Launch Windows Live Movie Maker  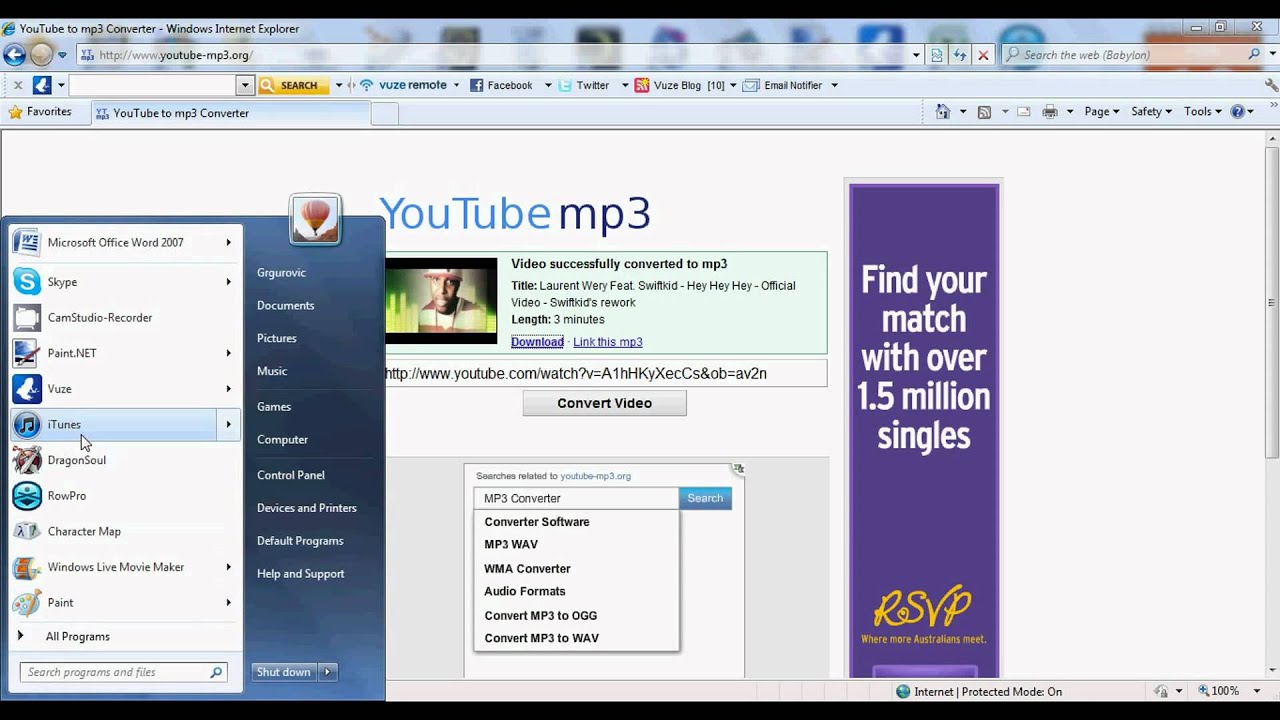[125, 567]
